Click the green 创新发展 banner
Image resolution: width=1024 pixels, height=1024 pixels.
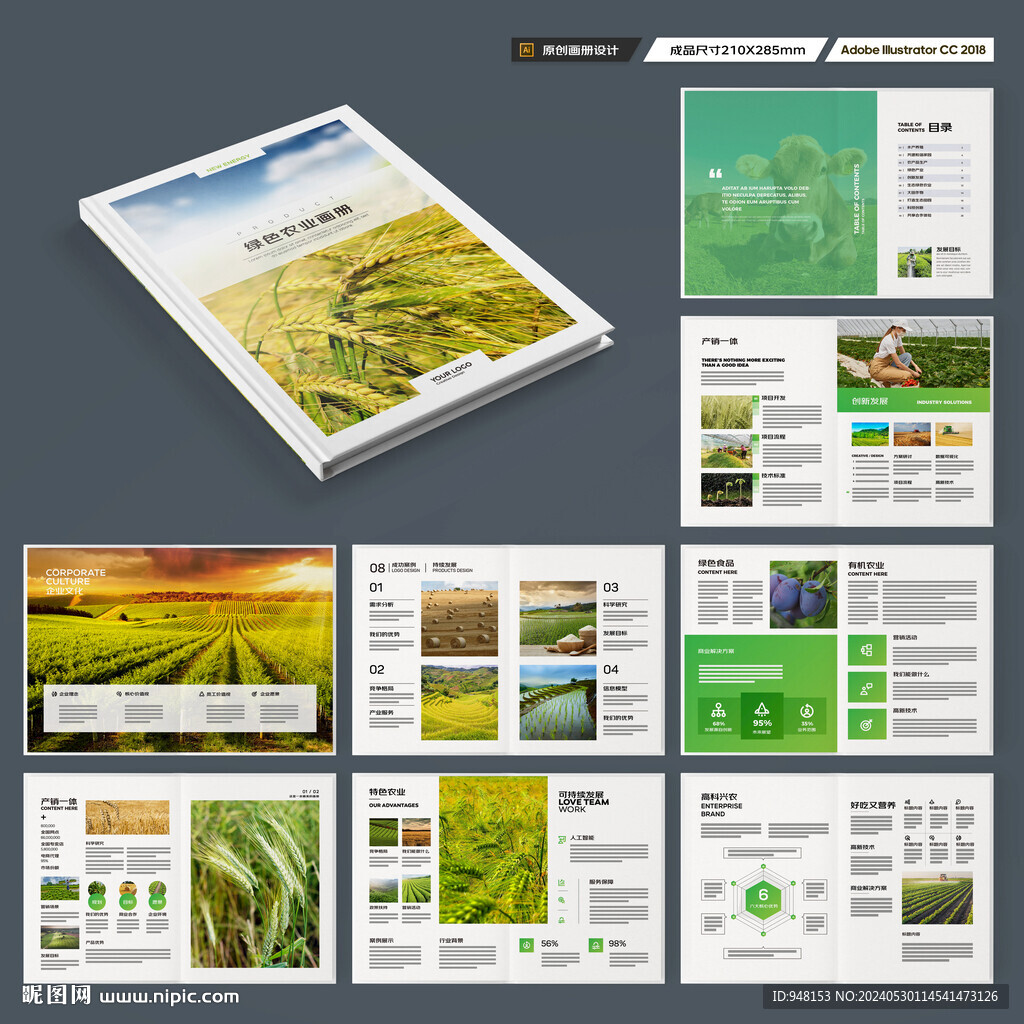(x=913, y=401)
